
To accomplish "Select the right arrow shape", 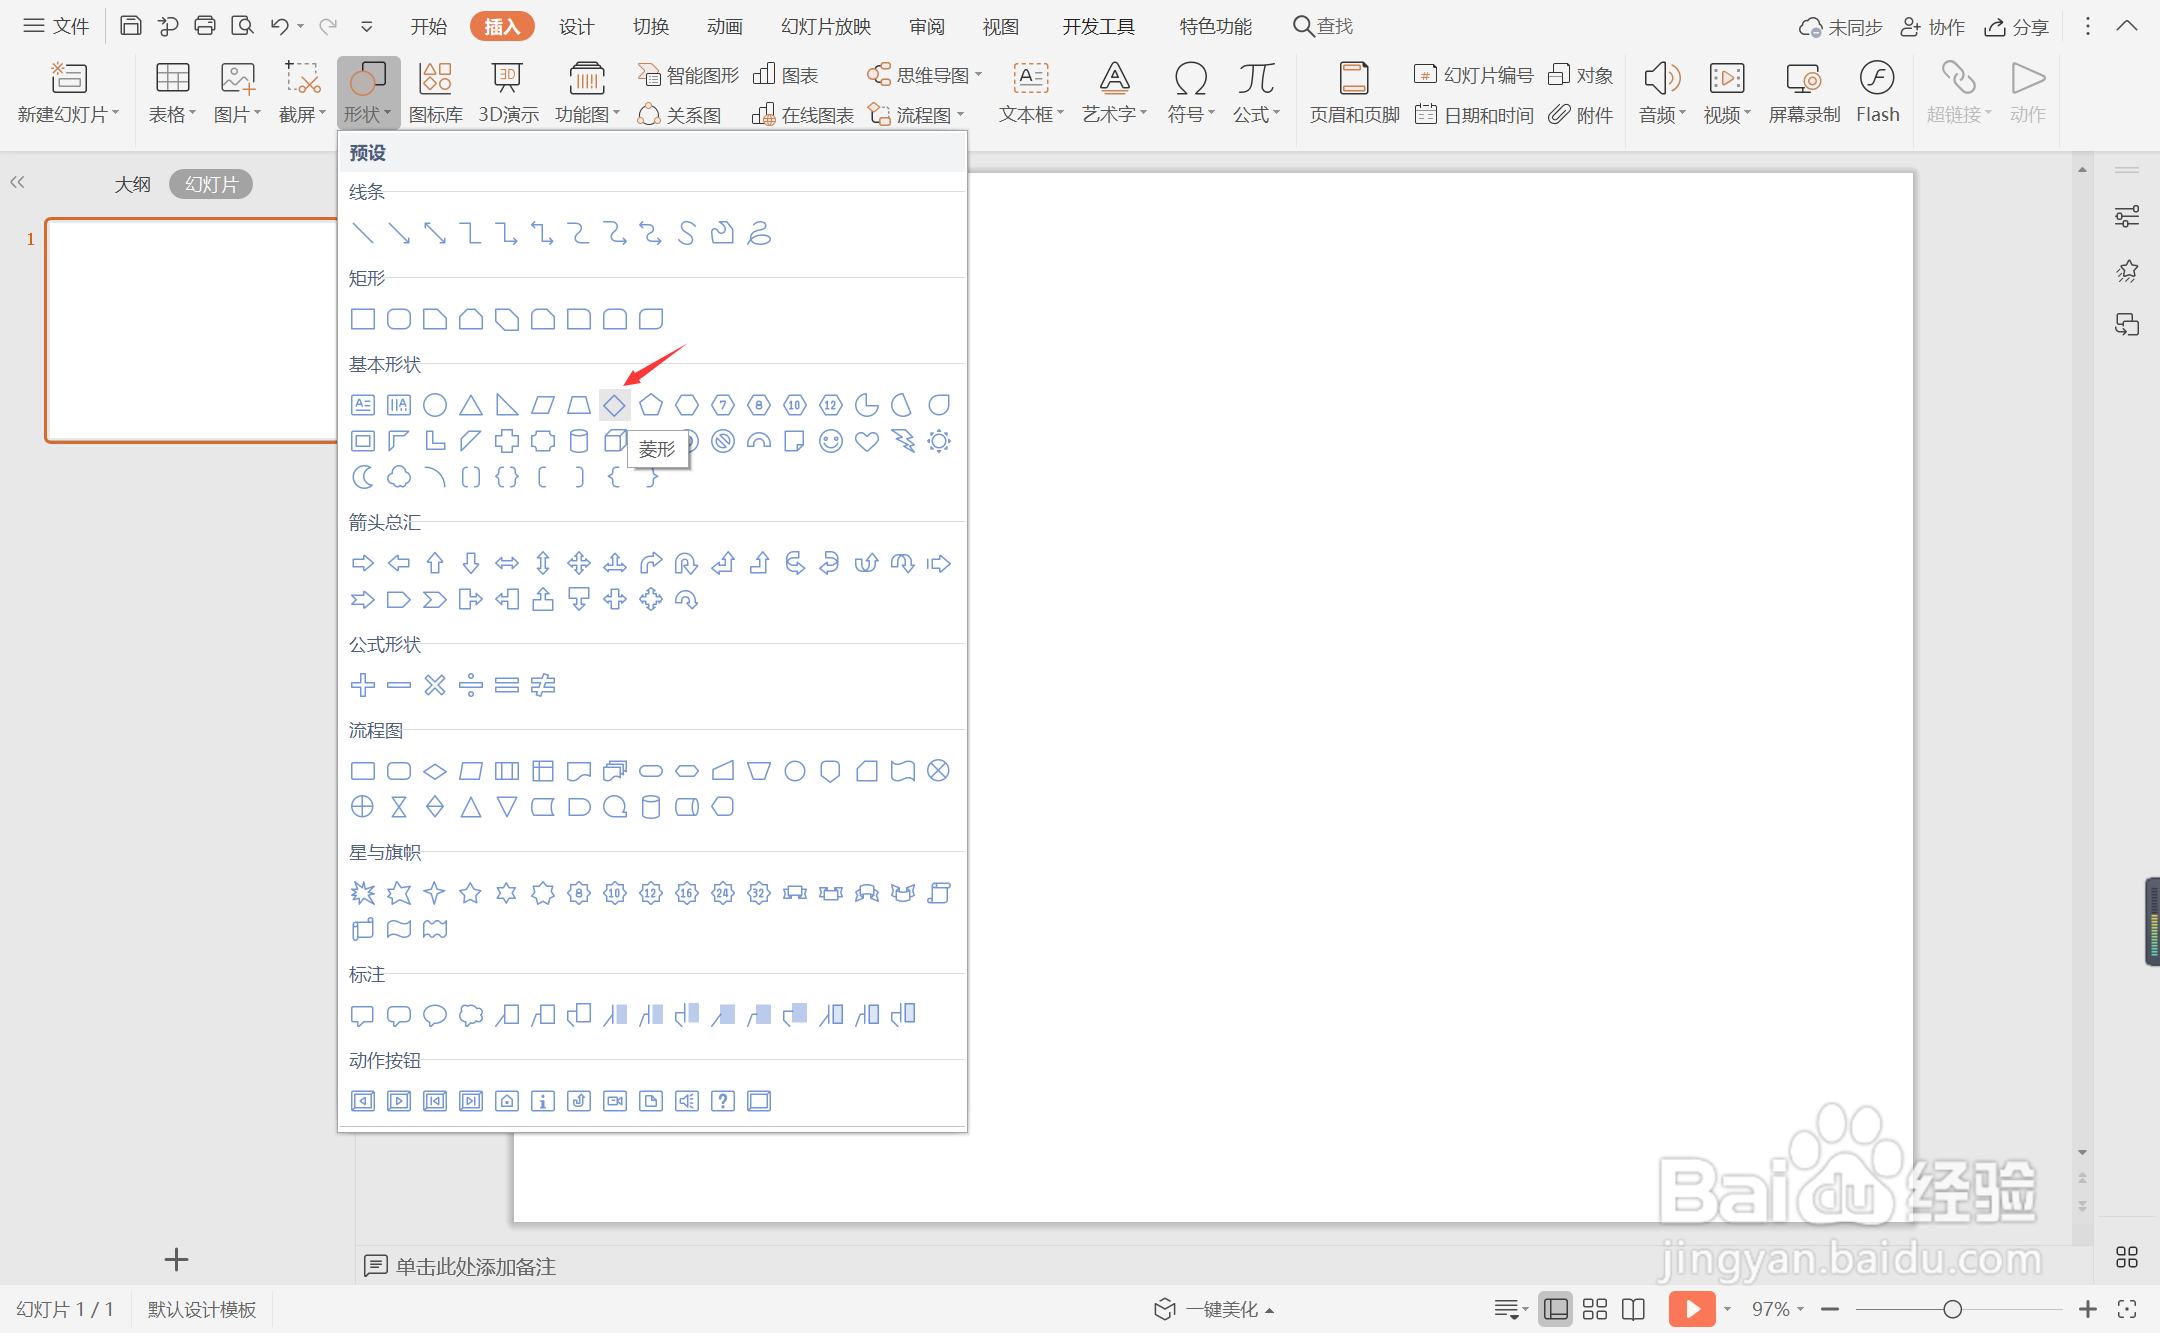I will pos(362,563).
